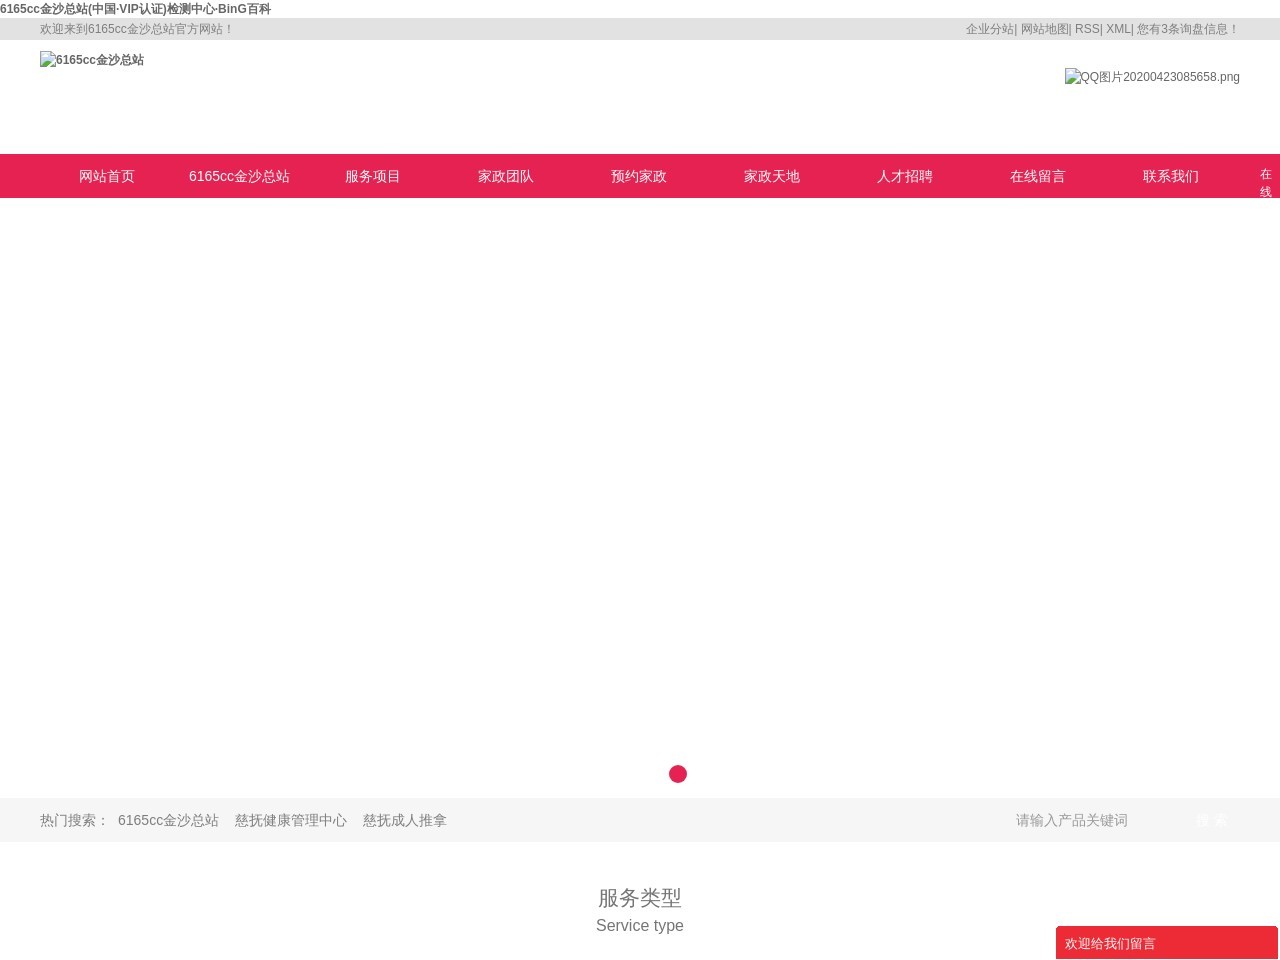Open 网站地图 from the top bar

[x=1042, y=29]
